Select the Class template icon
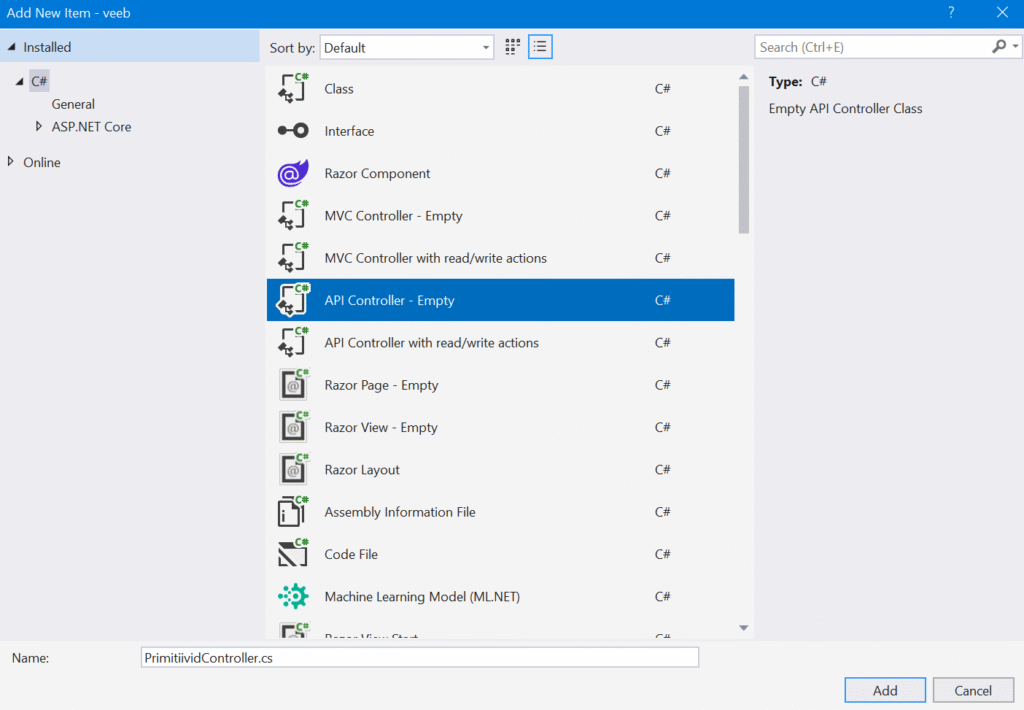The height and width of the screenshot is (710, 1024). 293,89
